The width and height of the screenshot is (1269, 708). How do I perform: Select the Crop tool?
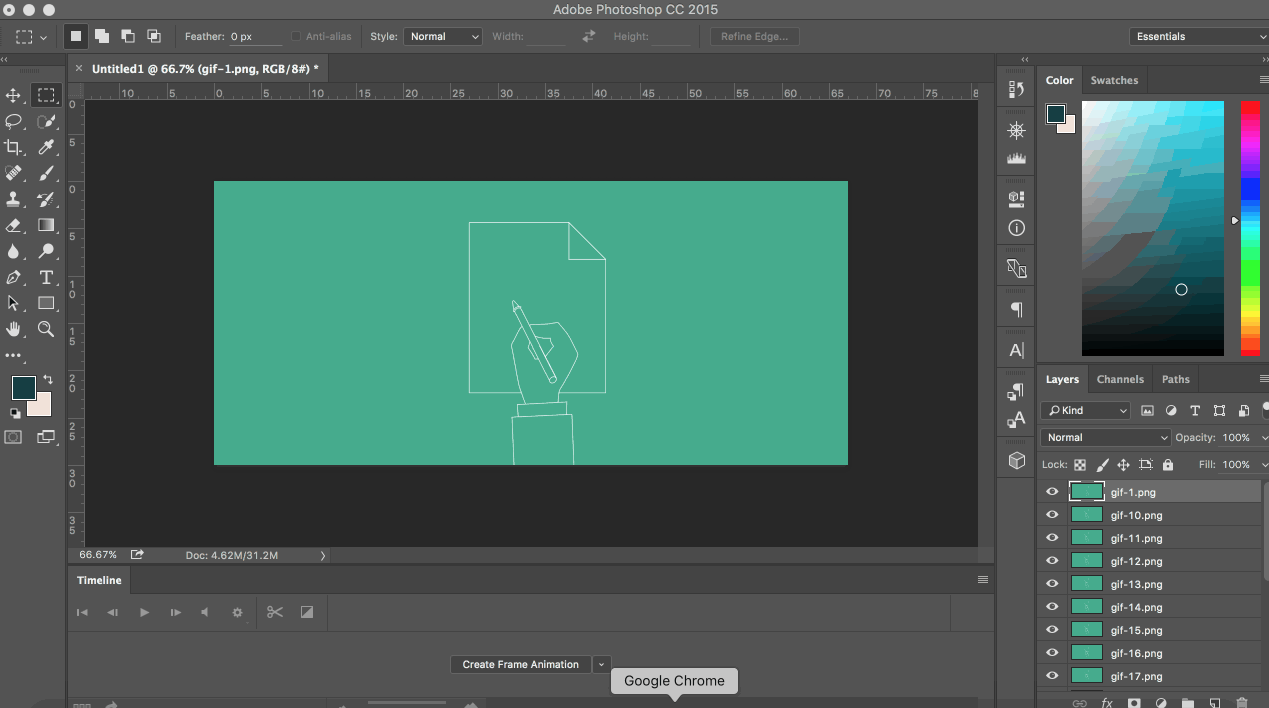tap(14, 147)
